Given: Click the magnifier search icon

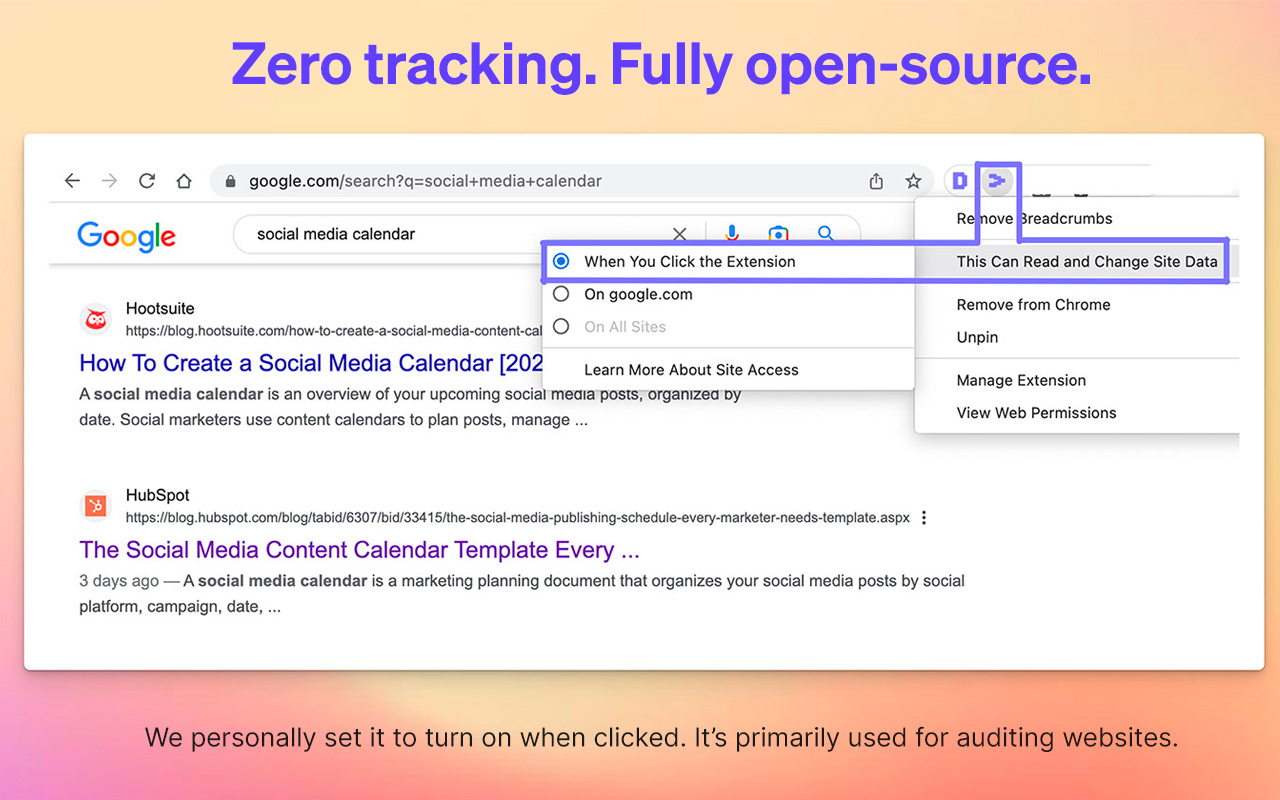Looking at the screenshot, I should [x=826, y=234].
